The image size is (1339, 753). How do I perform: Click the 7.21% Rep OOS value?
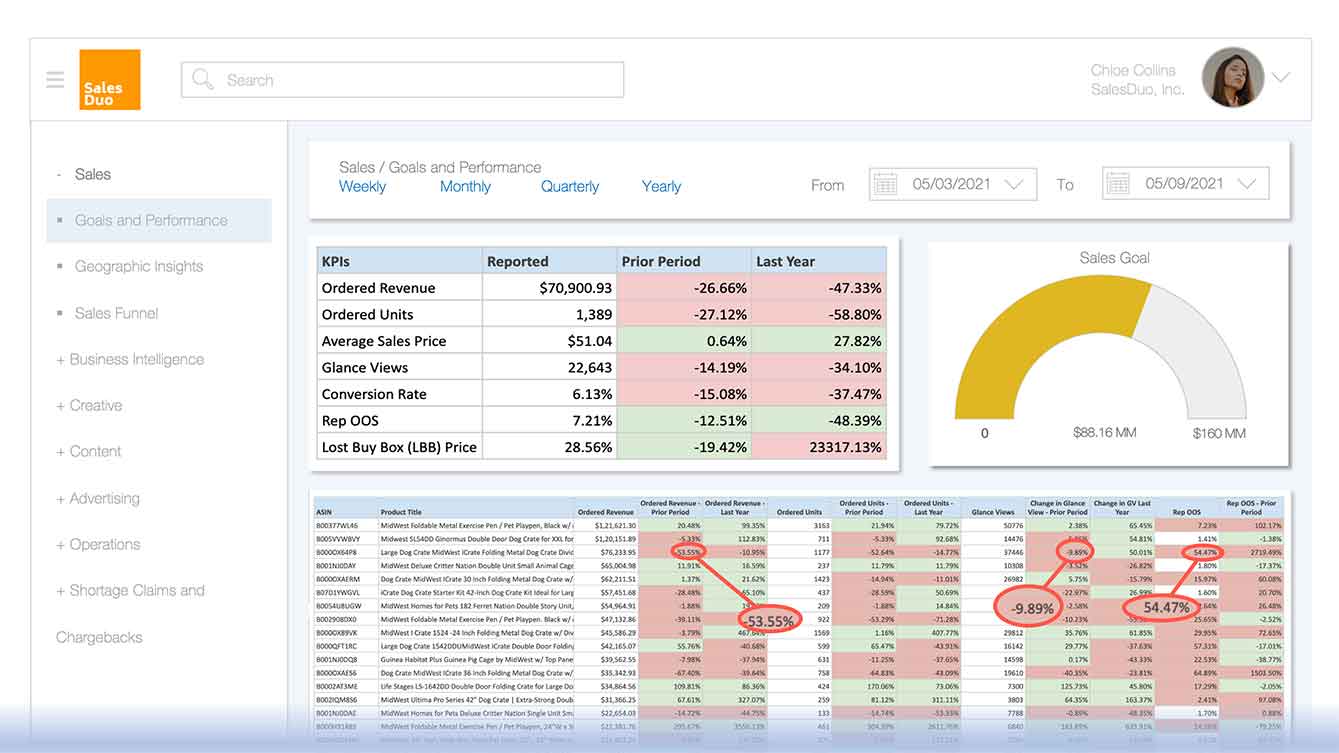pos(549,420)
